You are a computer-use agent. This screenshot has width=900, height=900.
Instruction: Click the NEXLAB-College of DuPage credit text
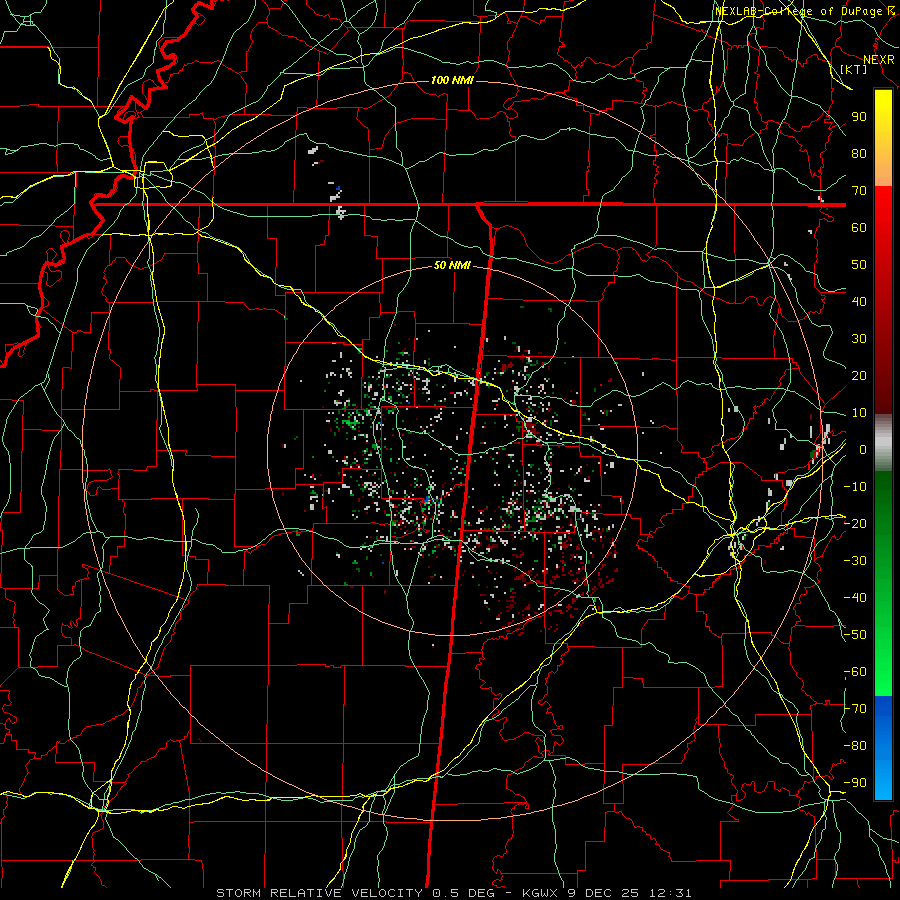(x=800, y=11)
